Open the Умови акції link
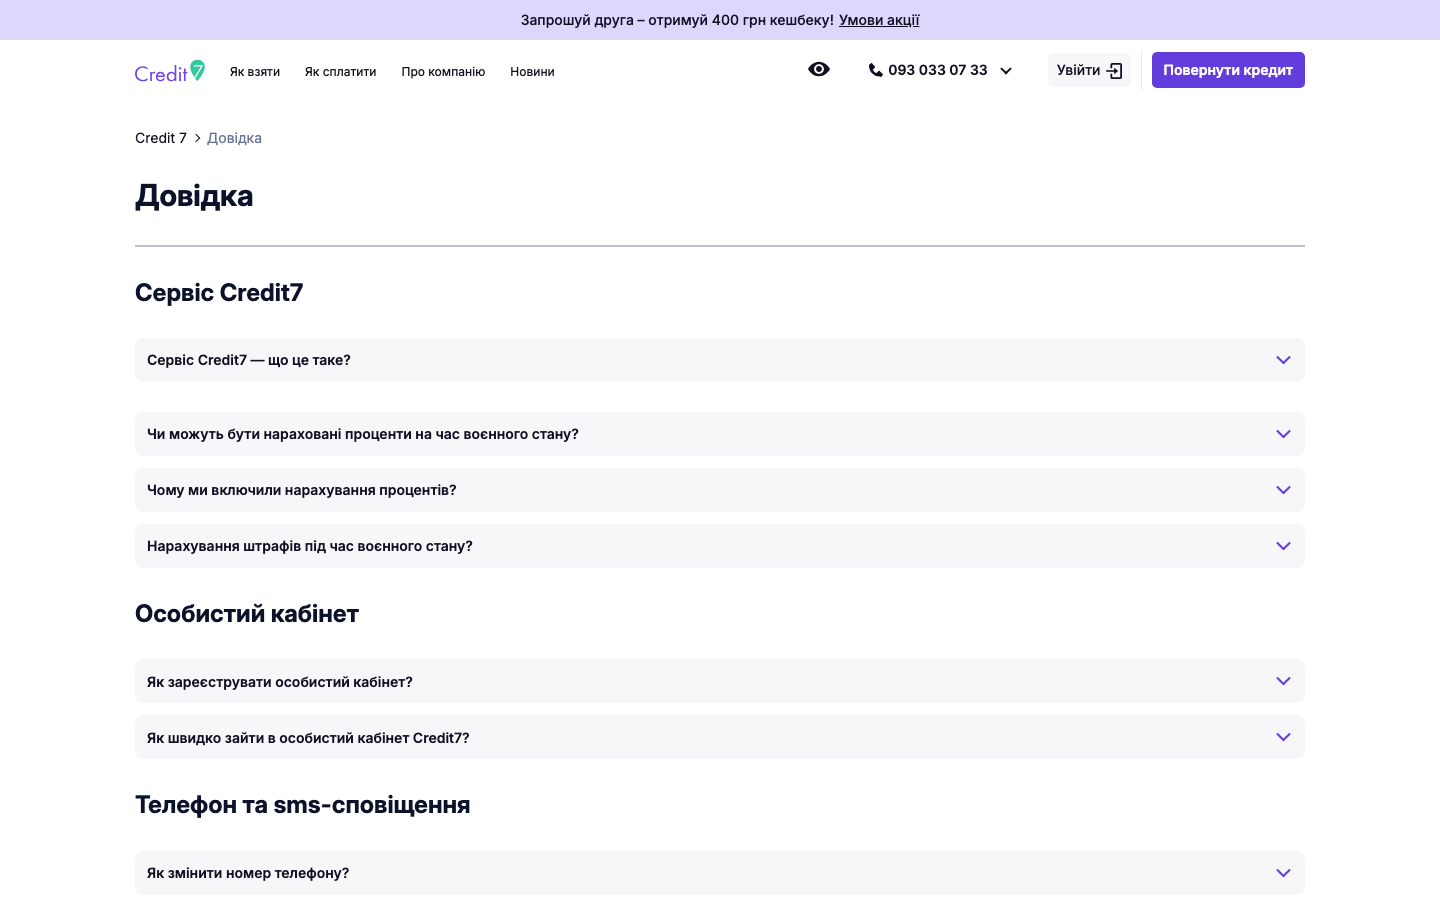This screenshot has width=1440, height=900. 879,20
